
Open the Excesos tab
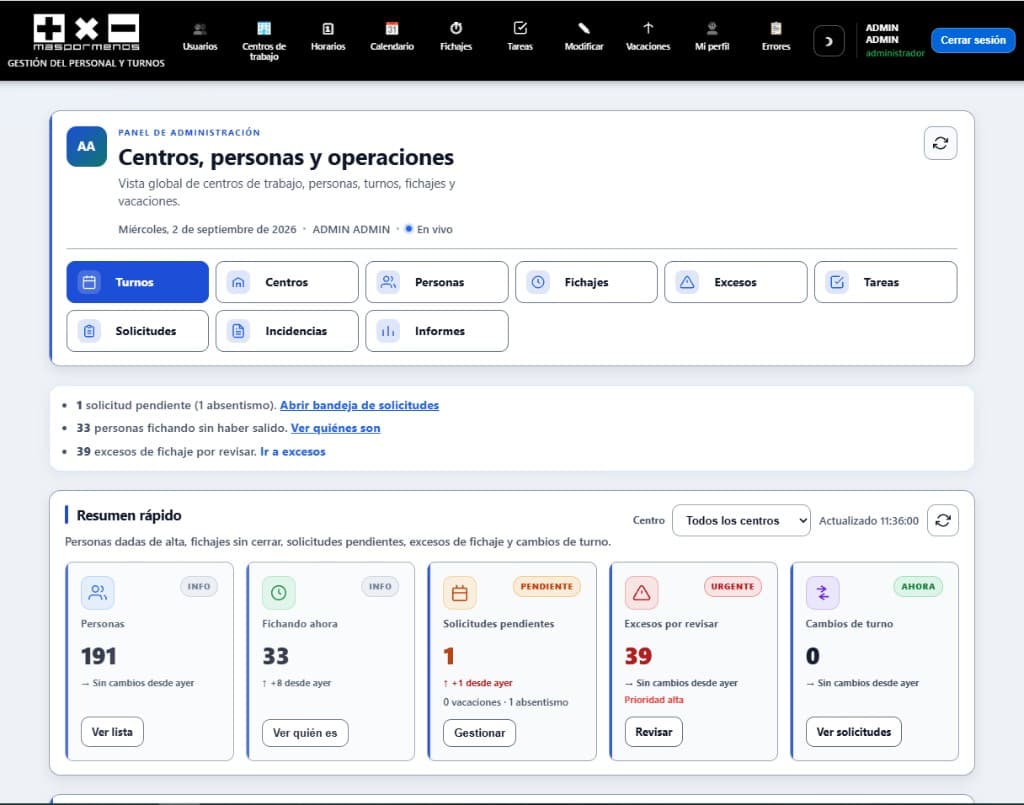click(736, 282)
